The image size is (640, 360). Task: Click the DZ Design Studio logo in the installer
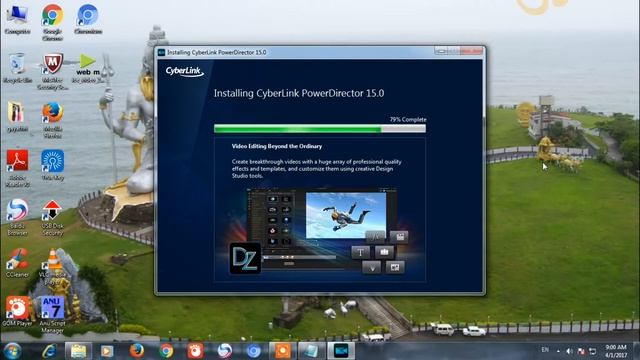pos(245,258)
